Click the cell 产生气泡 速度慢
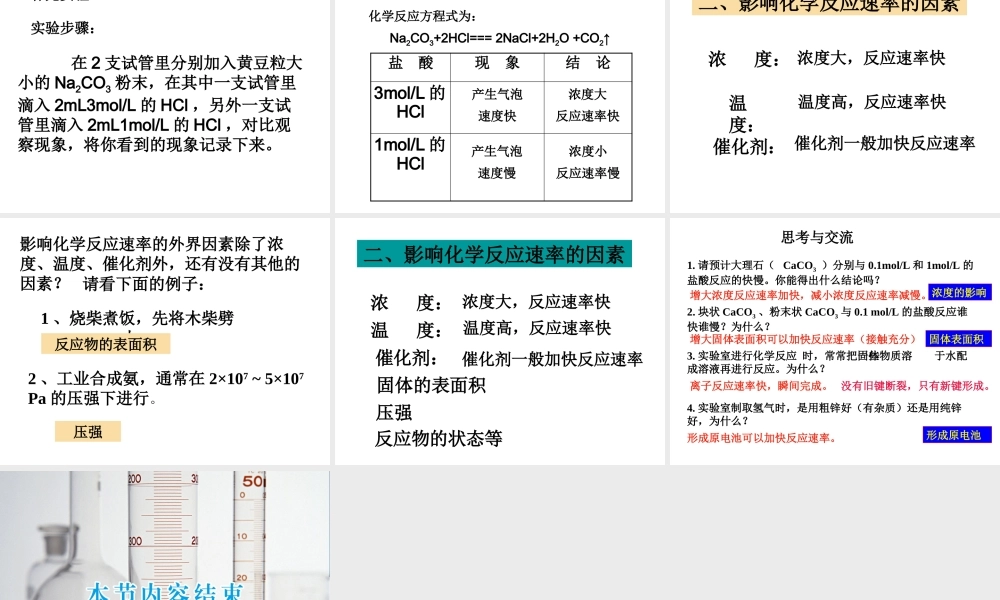This screenshot has height=600, width=1000. [497, 166]
